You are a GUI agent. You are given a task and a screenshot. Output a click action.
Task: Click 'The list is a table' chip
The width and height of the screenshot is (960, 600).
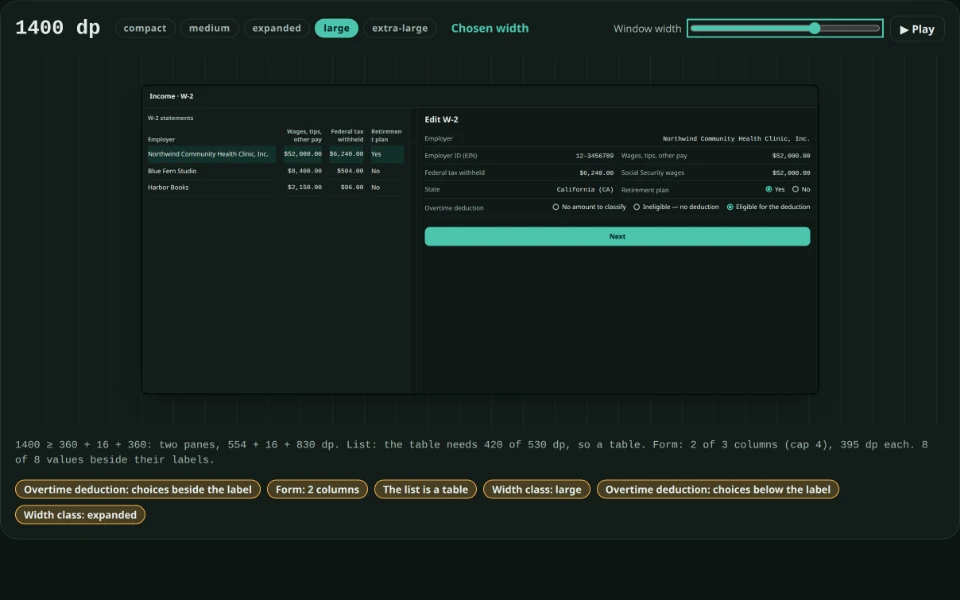tap(426, 490)
